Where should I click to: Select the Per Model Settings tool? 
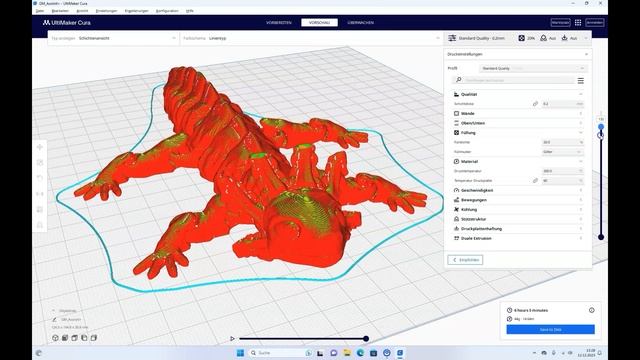pos(40,209)
